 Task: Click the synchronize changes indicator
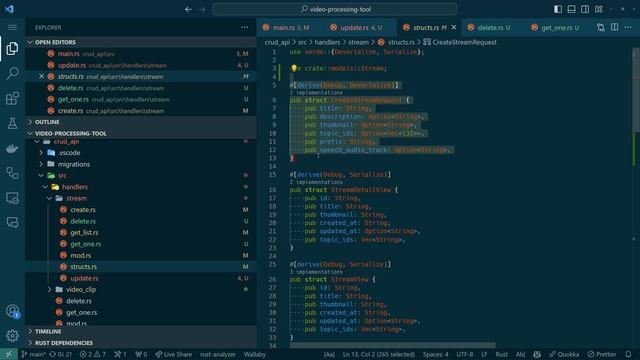(60, 354)
